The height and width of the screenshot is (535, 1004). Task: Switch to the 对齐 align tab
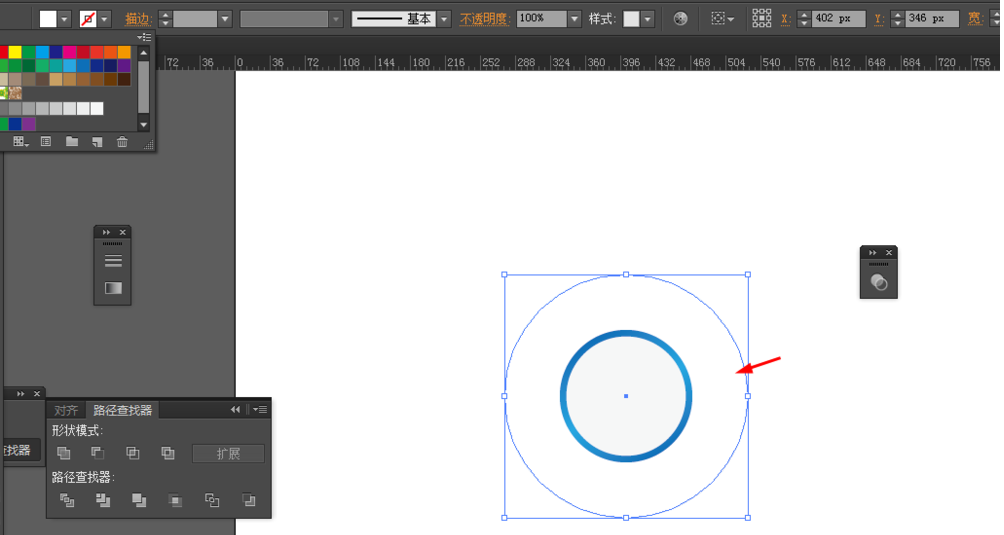[66, 410]
